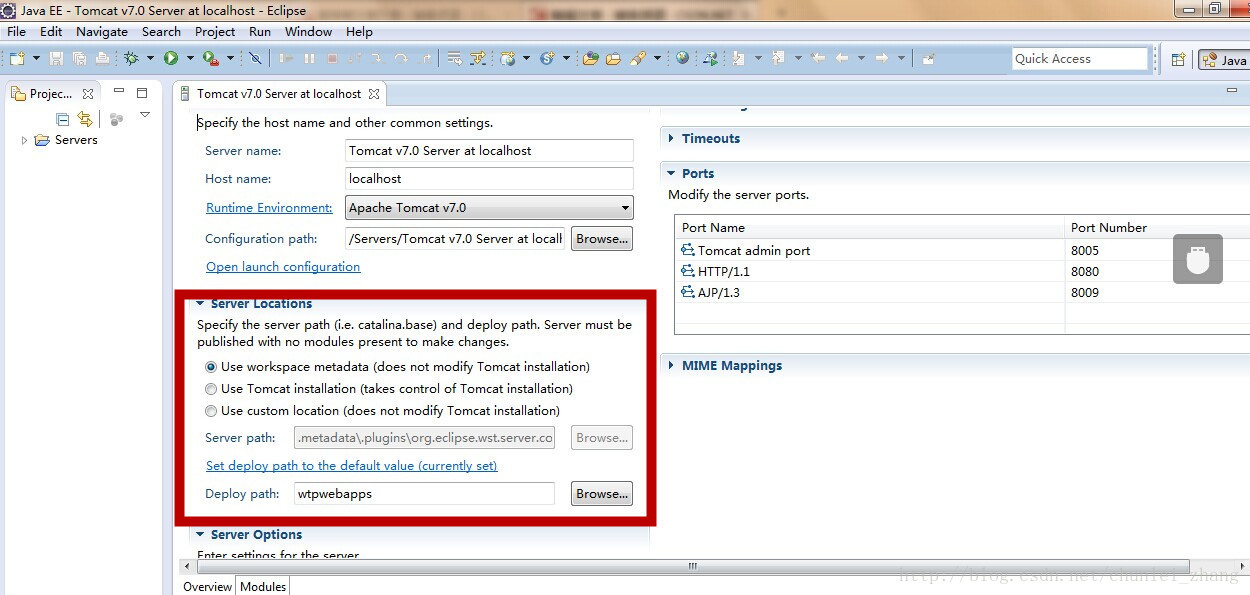Click the Suspend pause icon
This screenshot has width=1250, height=595.
(x=309, y=58)
